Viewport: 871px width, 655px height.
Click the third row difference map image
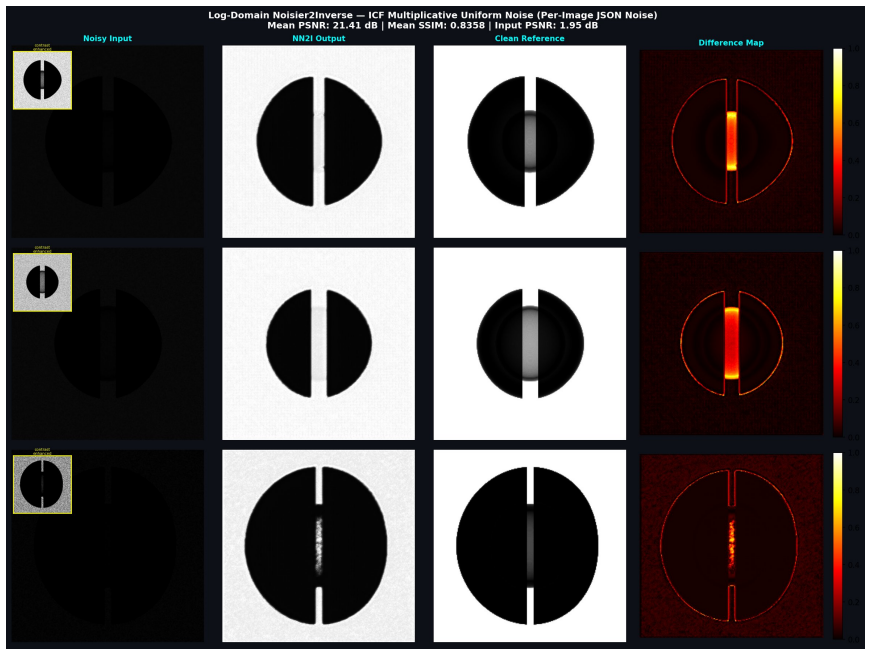pos(731,546)
